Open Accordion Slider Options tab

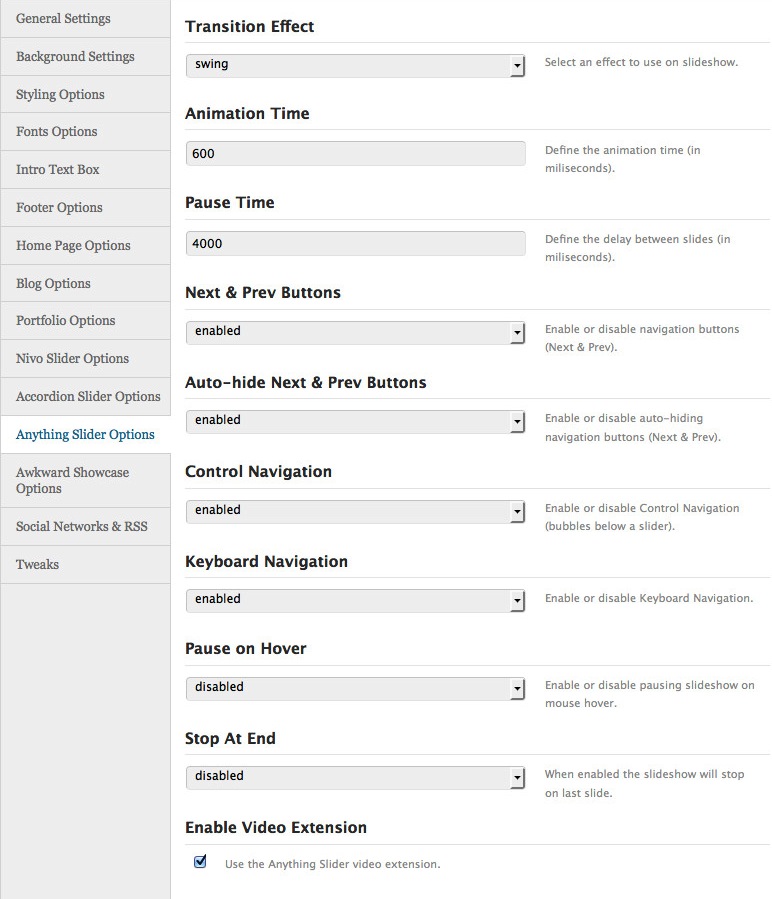tap(85, 397)
